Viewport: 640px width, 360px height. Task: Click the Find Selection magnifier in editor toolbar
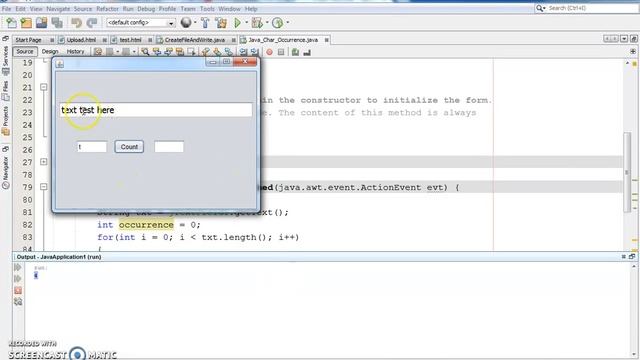tap(145, 52)
